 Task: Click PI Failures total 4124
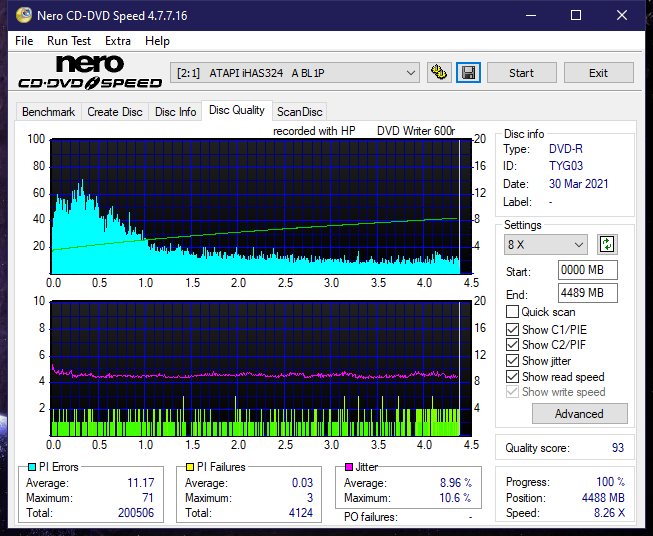point(301,513)
